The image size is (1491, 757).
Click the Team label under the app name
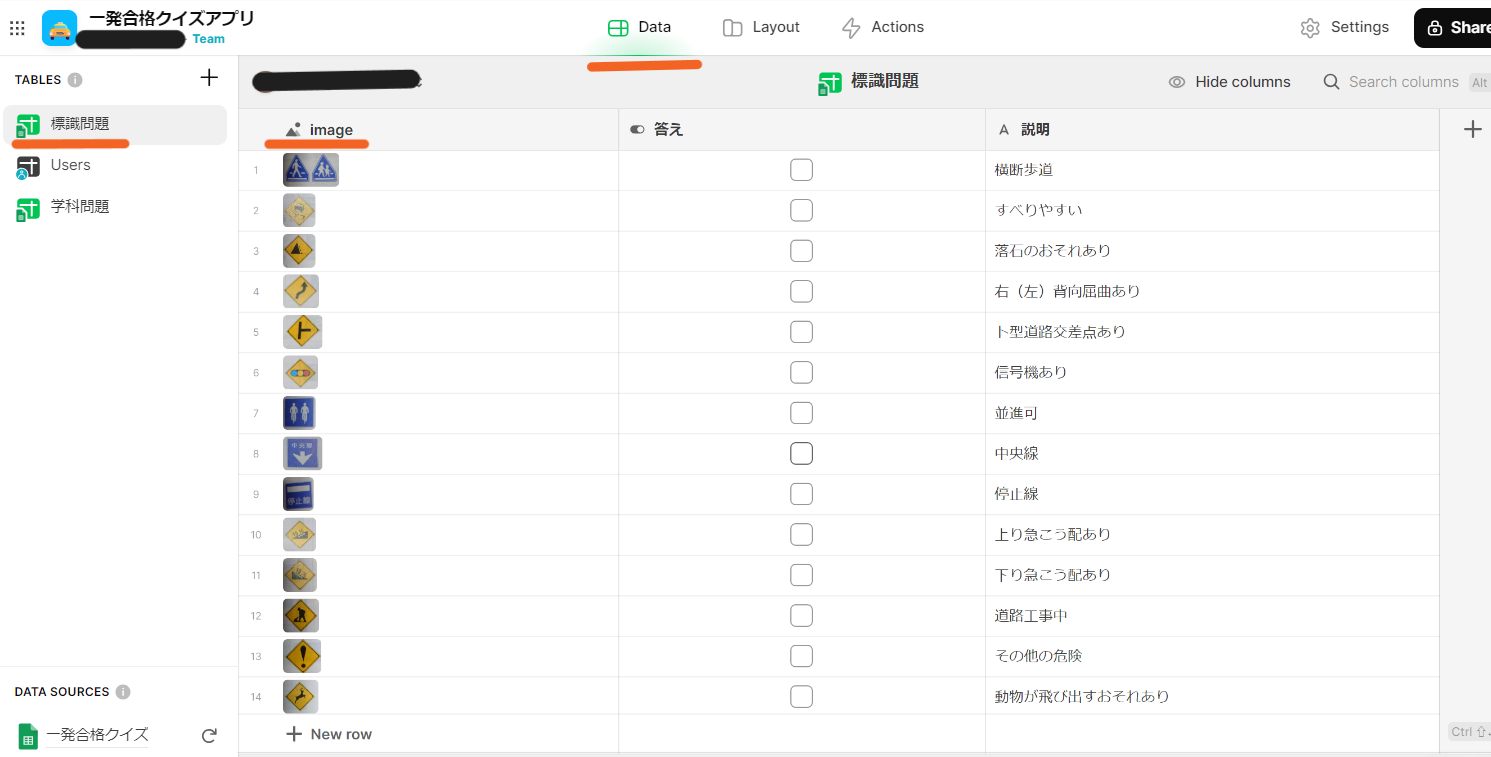(x=209, y=39)
